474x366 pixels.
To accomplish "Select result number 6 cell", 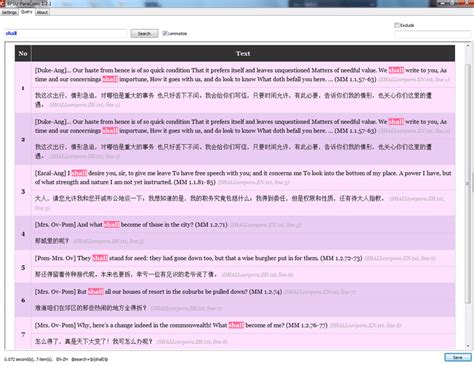I will click(x=23, y=300).
